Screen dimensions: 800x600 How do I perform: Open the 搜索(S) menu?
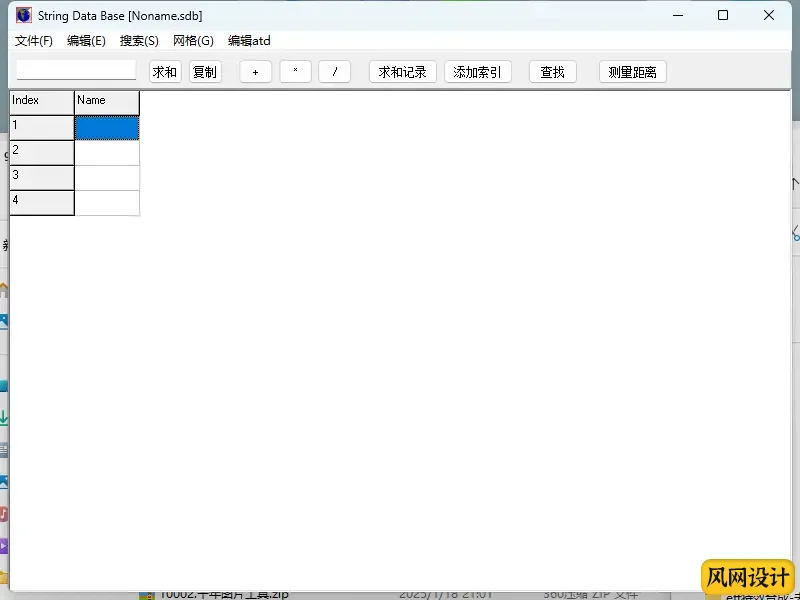pos(139,41)
